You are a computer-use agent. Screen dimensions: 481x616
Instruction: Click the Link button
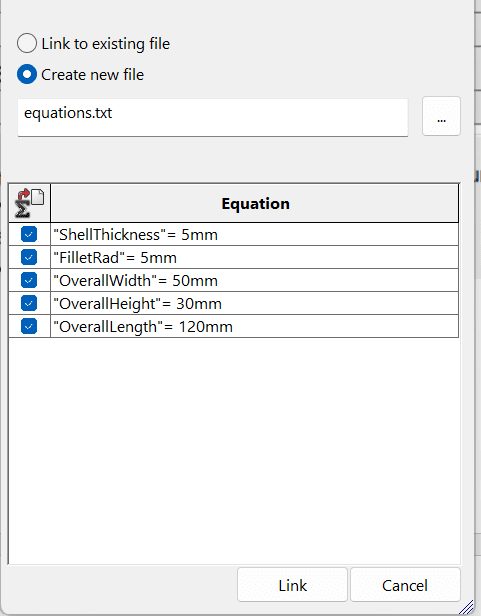[292, 585]
